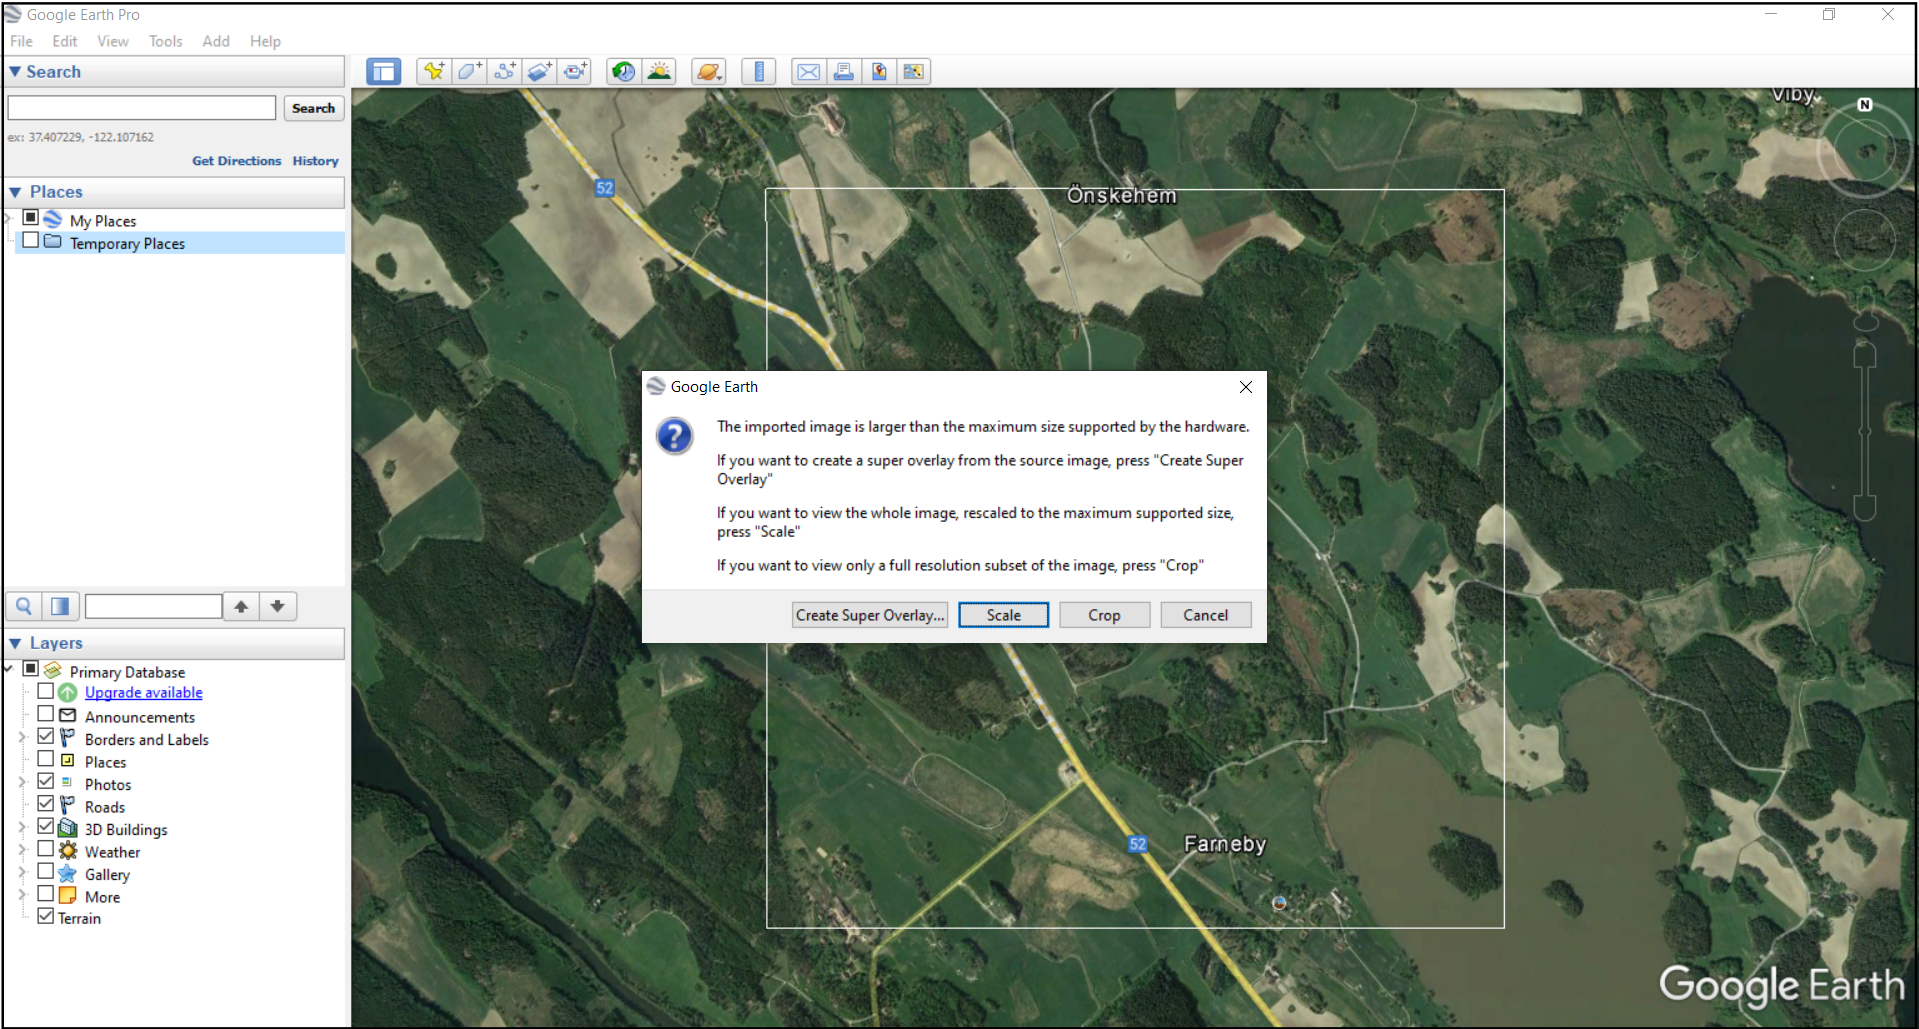
Task: Show historical imagery clock icon
Action: tap(624, 72)
